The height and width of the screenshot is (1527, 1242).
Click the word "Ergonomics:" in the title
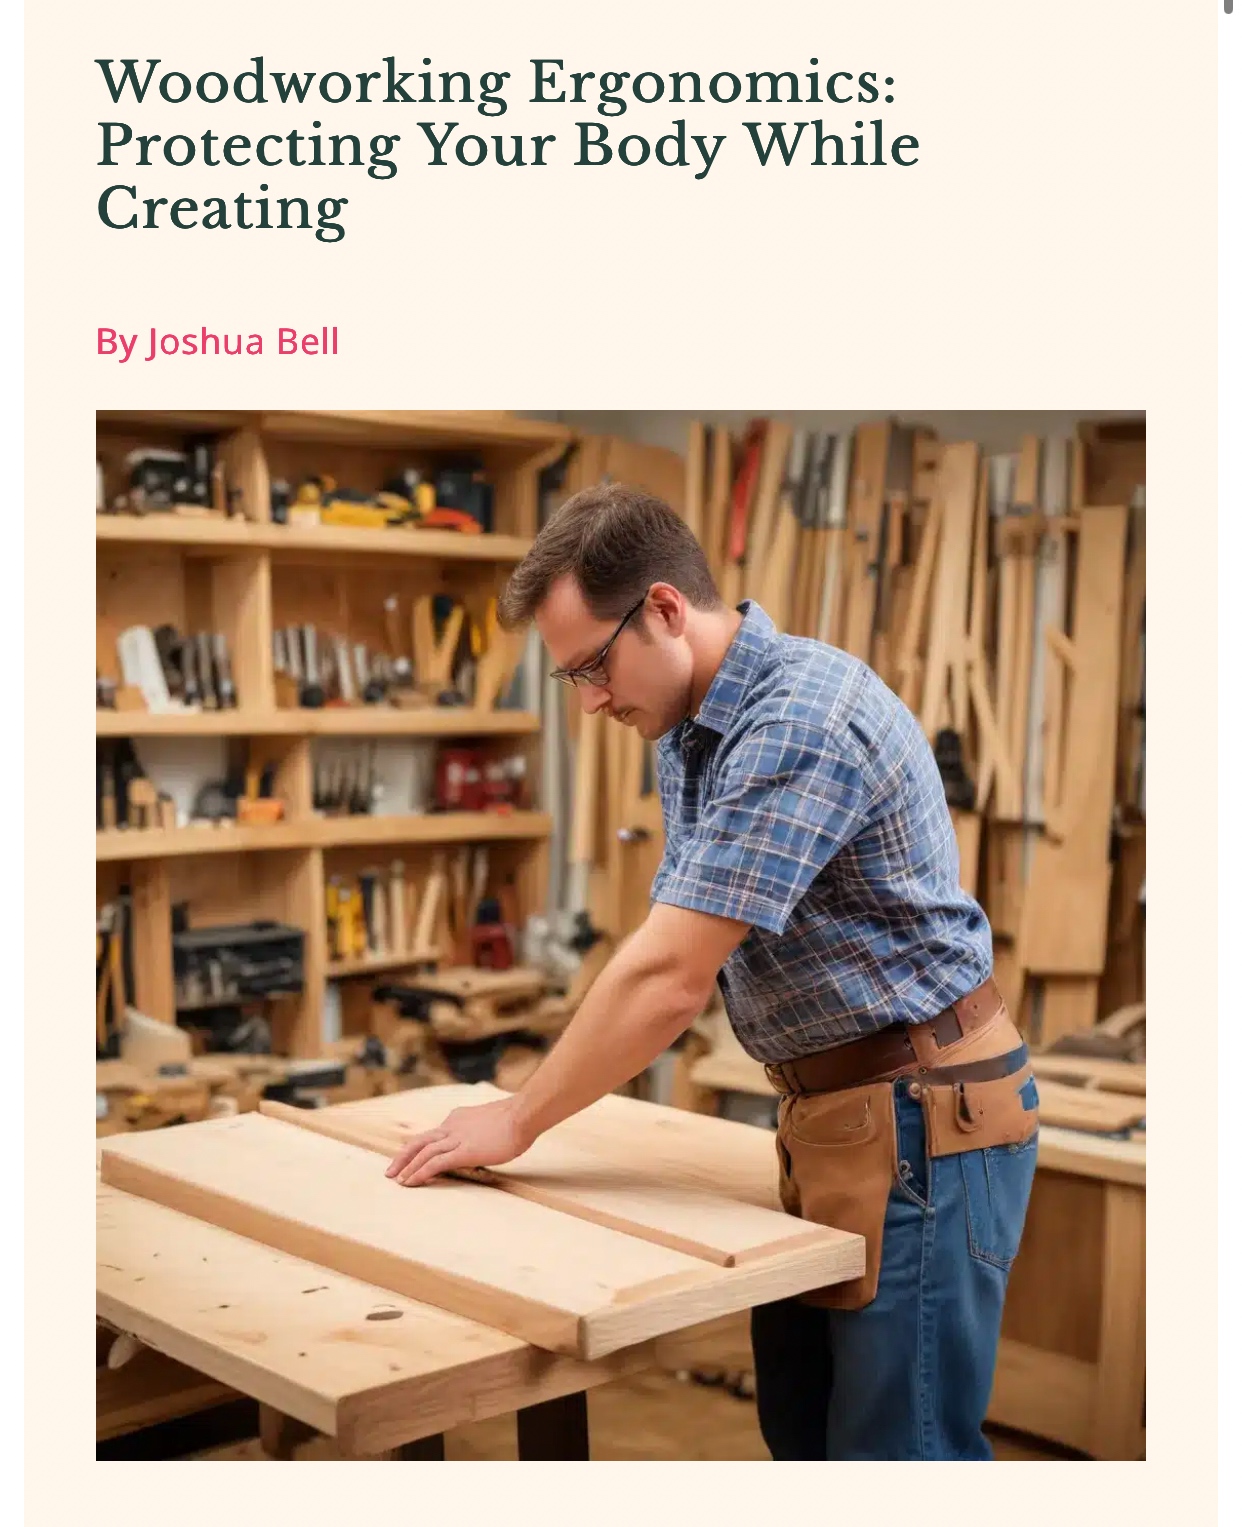tap(712, 84)
